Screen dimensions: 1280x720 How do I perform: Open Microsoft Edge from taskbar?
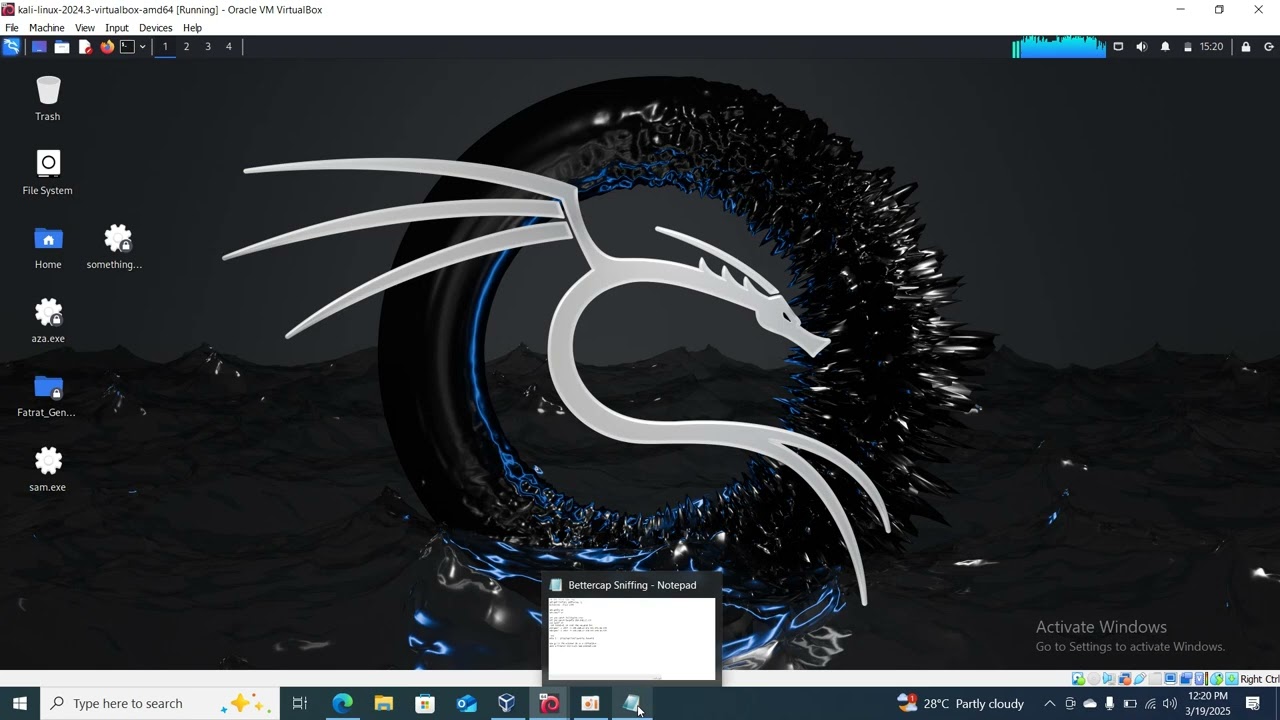pyautogui.click(x=342, y=703)
